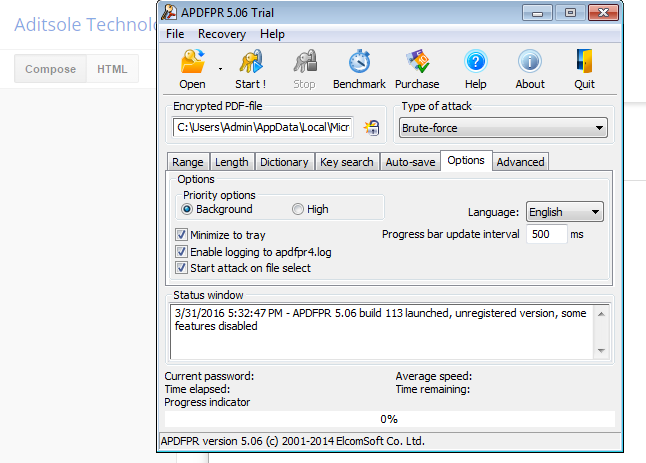Screen dimensions: 646x463
Task: Click the HTML button in background page
Action: (x=112, y=69)
